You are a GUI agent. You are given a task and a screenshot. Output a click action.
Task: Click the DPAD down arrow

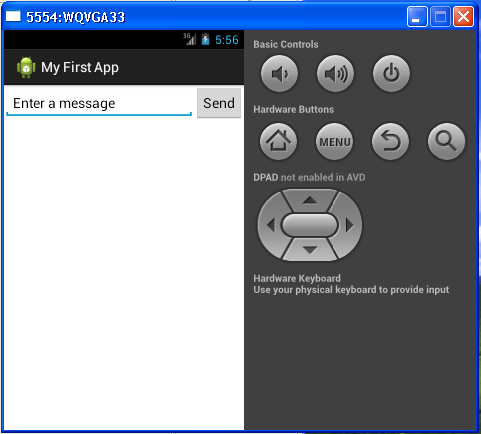coord(310,250)
